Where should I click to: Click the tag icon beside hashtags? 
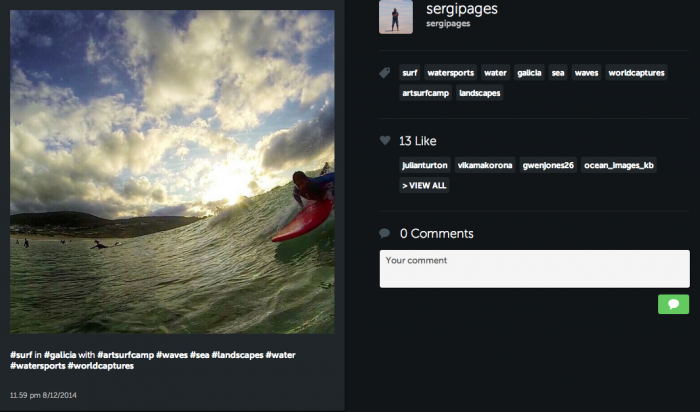385,73
